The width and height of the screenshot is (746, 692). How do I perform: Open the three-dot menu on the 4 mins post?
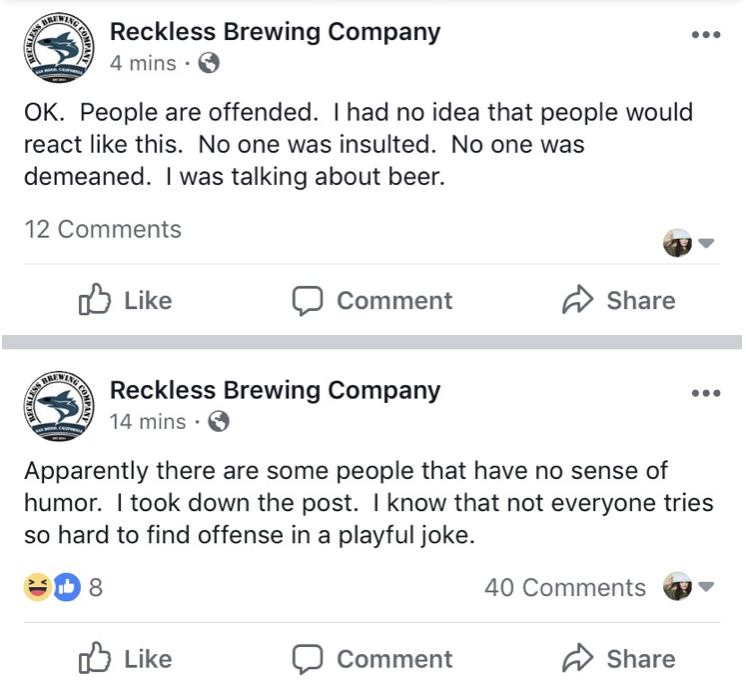coord(705,35)
